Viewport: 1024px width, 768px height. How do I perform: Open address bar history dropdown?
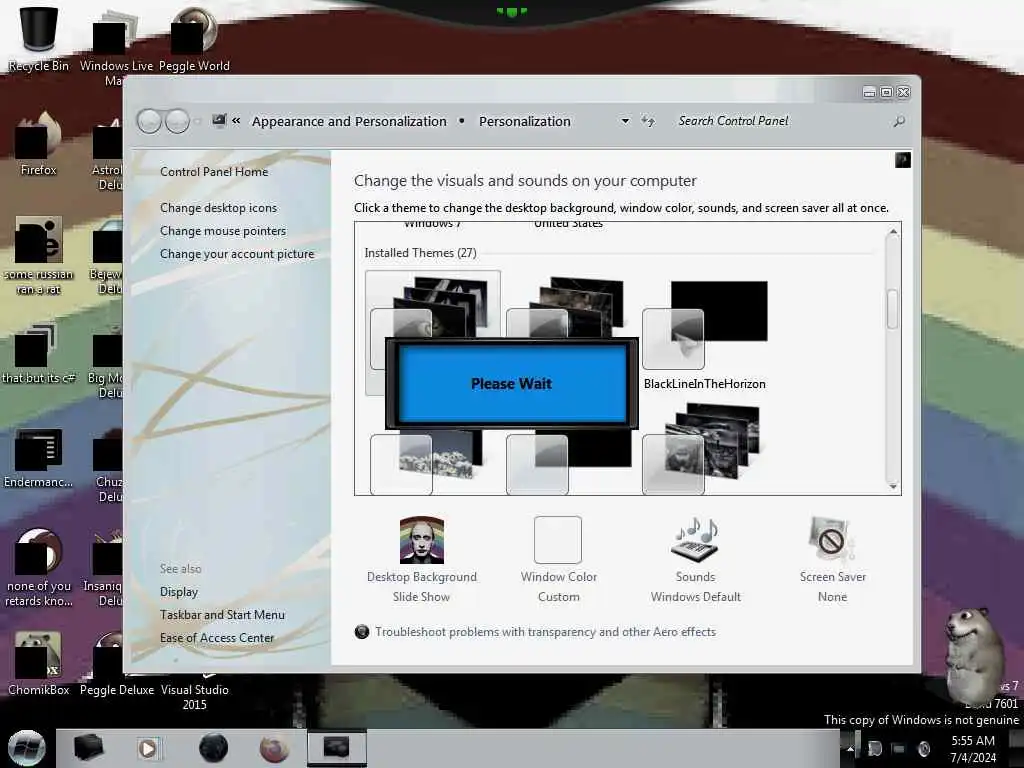coord(625,121)
